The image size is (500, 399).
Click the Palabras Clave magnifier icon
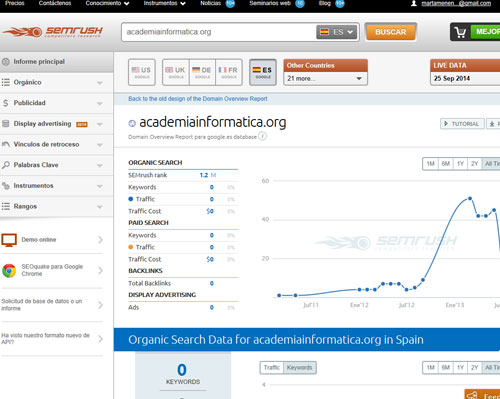(x=6, y=165)
